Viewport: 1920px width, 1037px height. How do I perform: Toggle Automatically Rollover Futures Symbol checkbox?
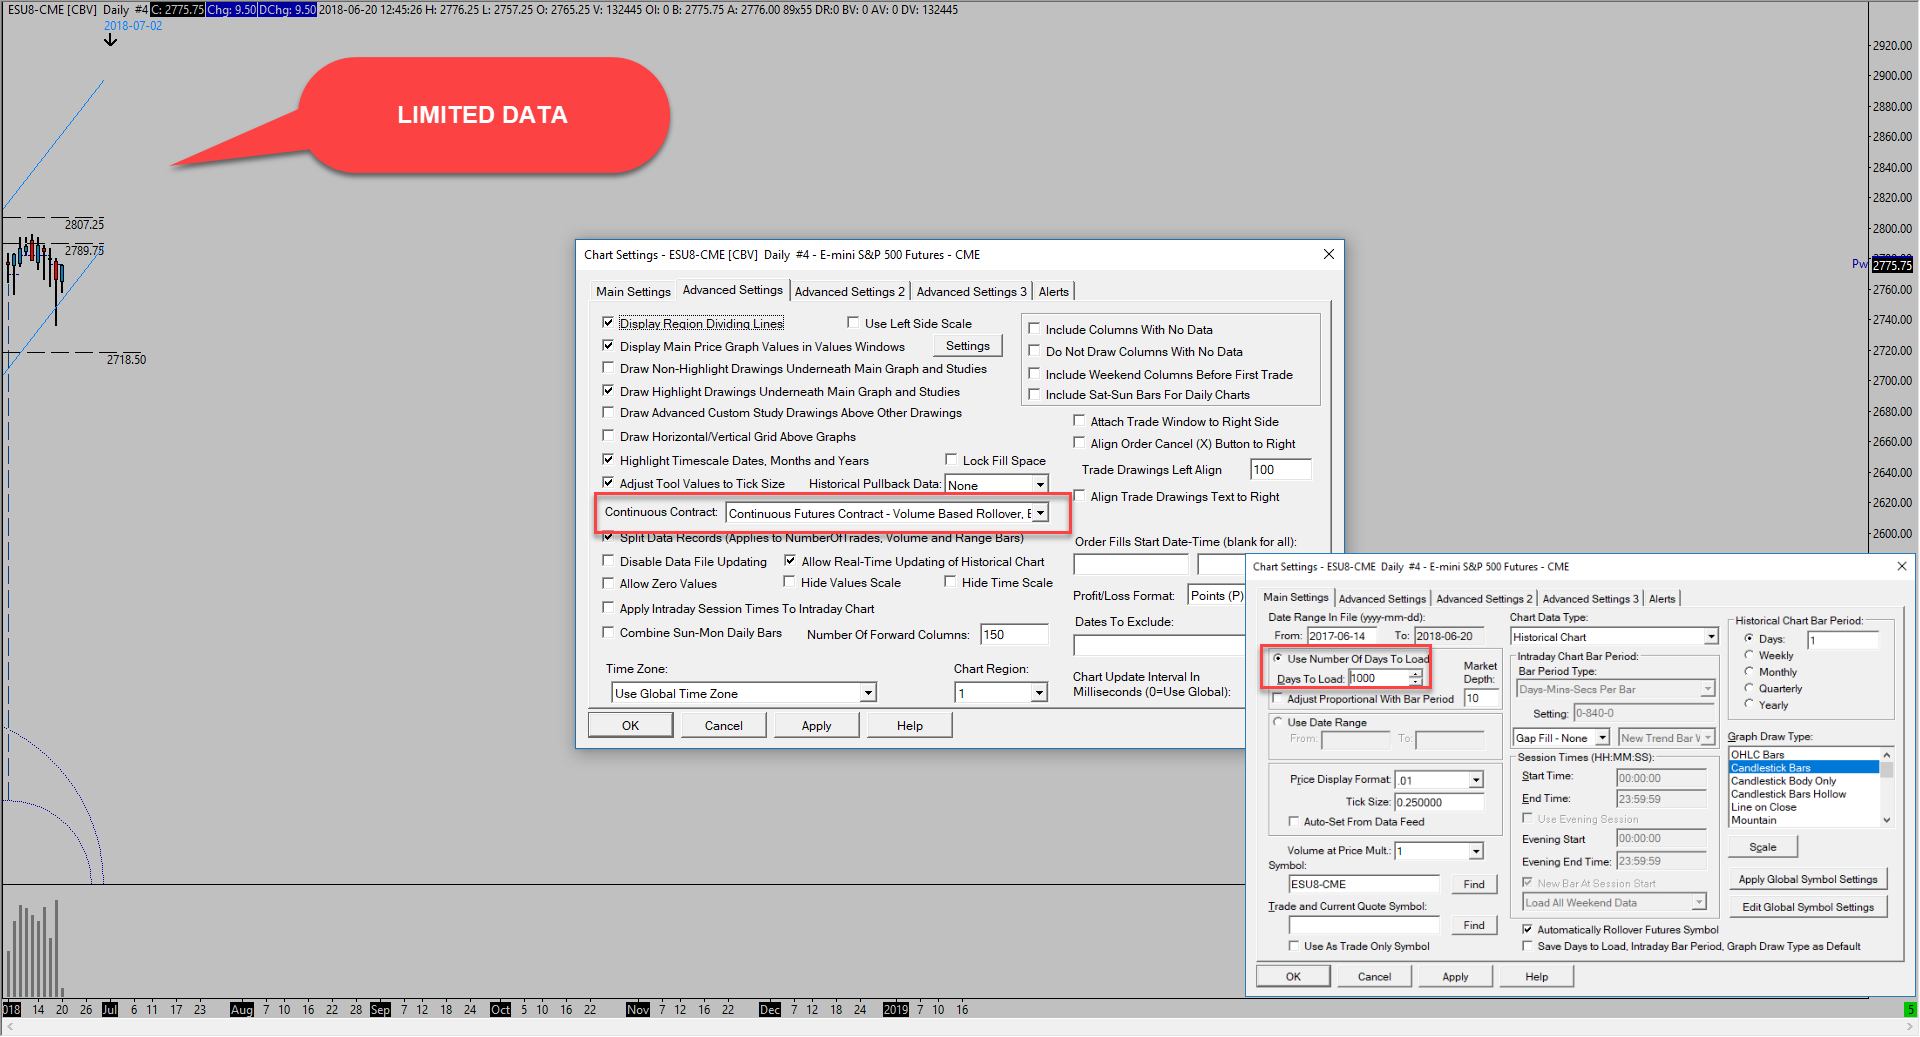click(1527, 929)
